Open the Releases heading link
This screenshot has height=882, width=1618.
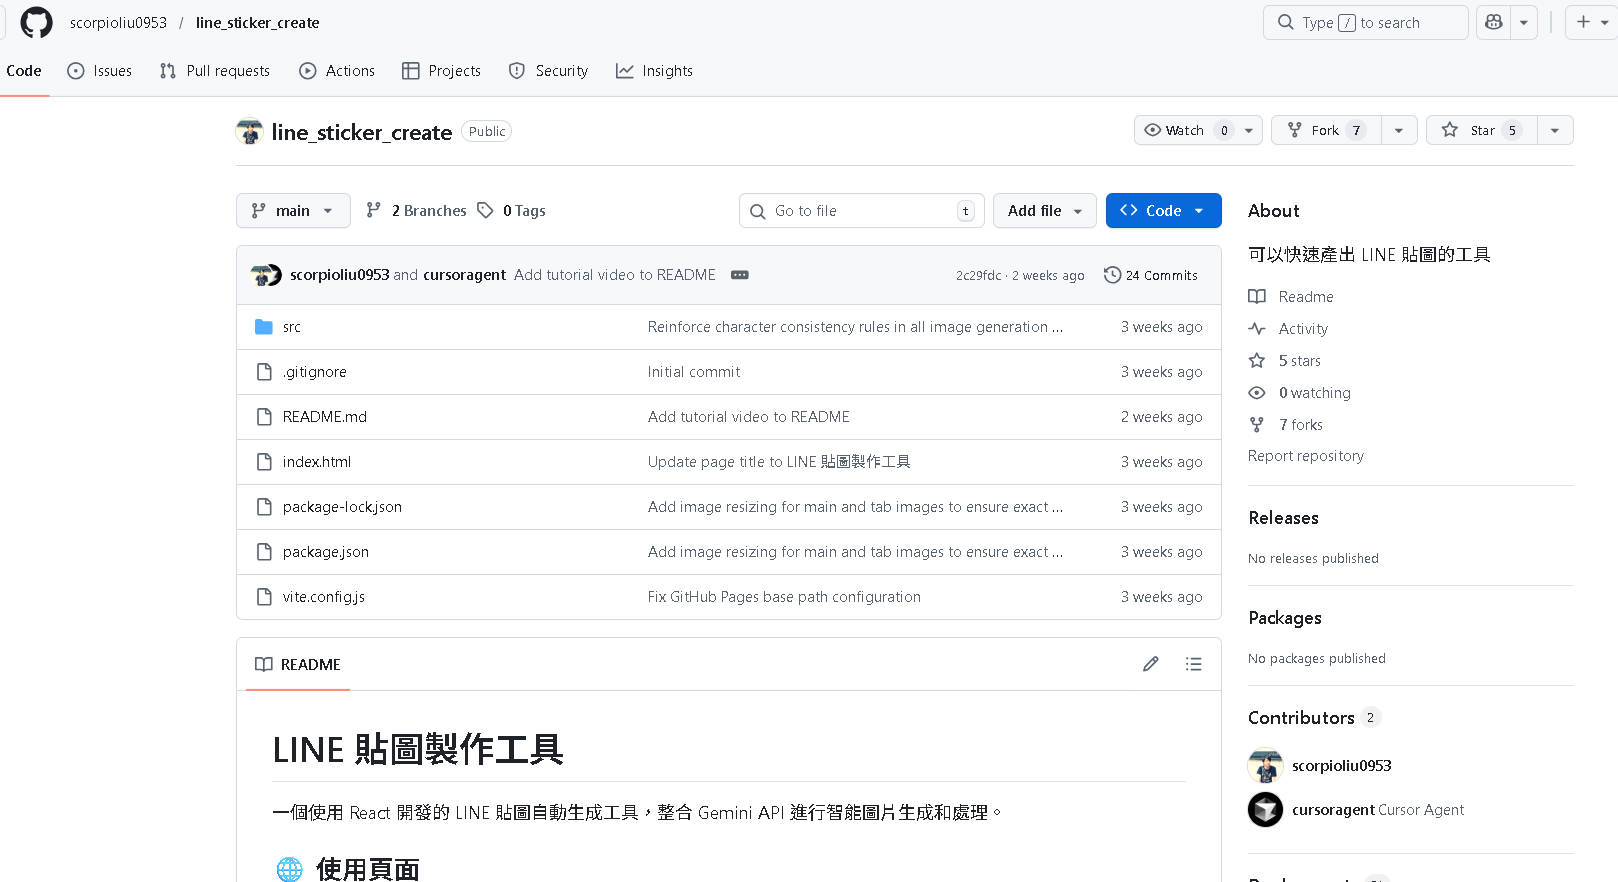point(1283,518)
